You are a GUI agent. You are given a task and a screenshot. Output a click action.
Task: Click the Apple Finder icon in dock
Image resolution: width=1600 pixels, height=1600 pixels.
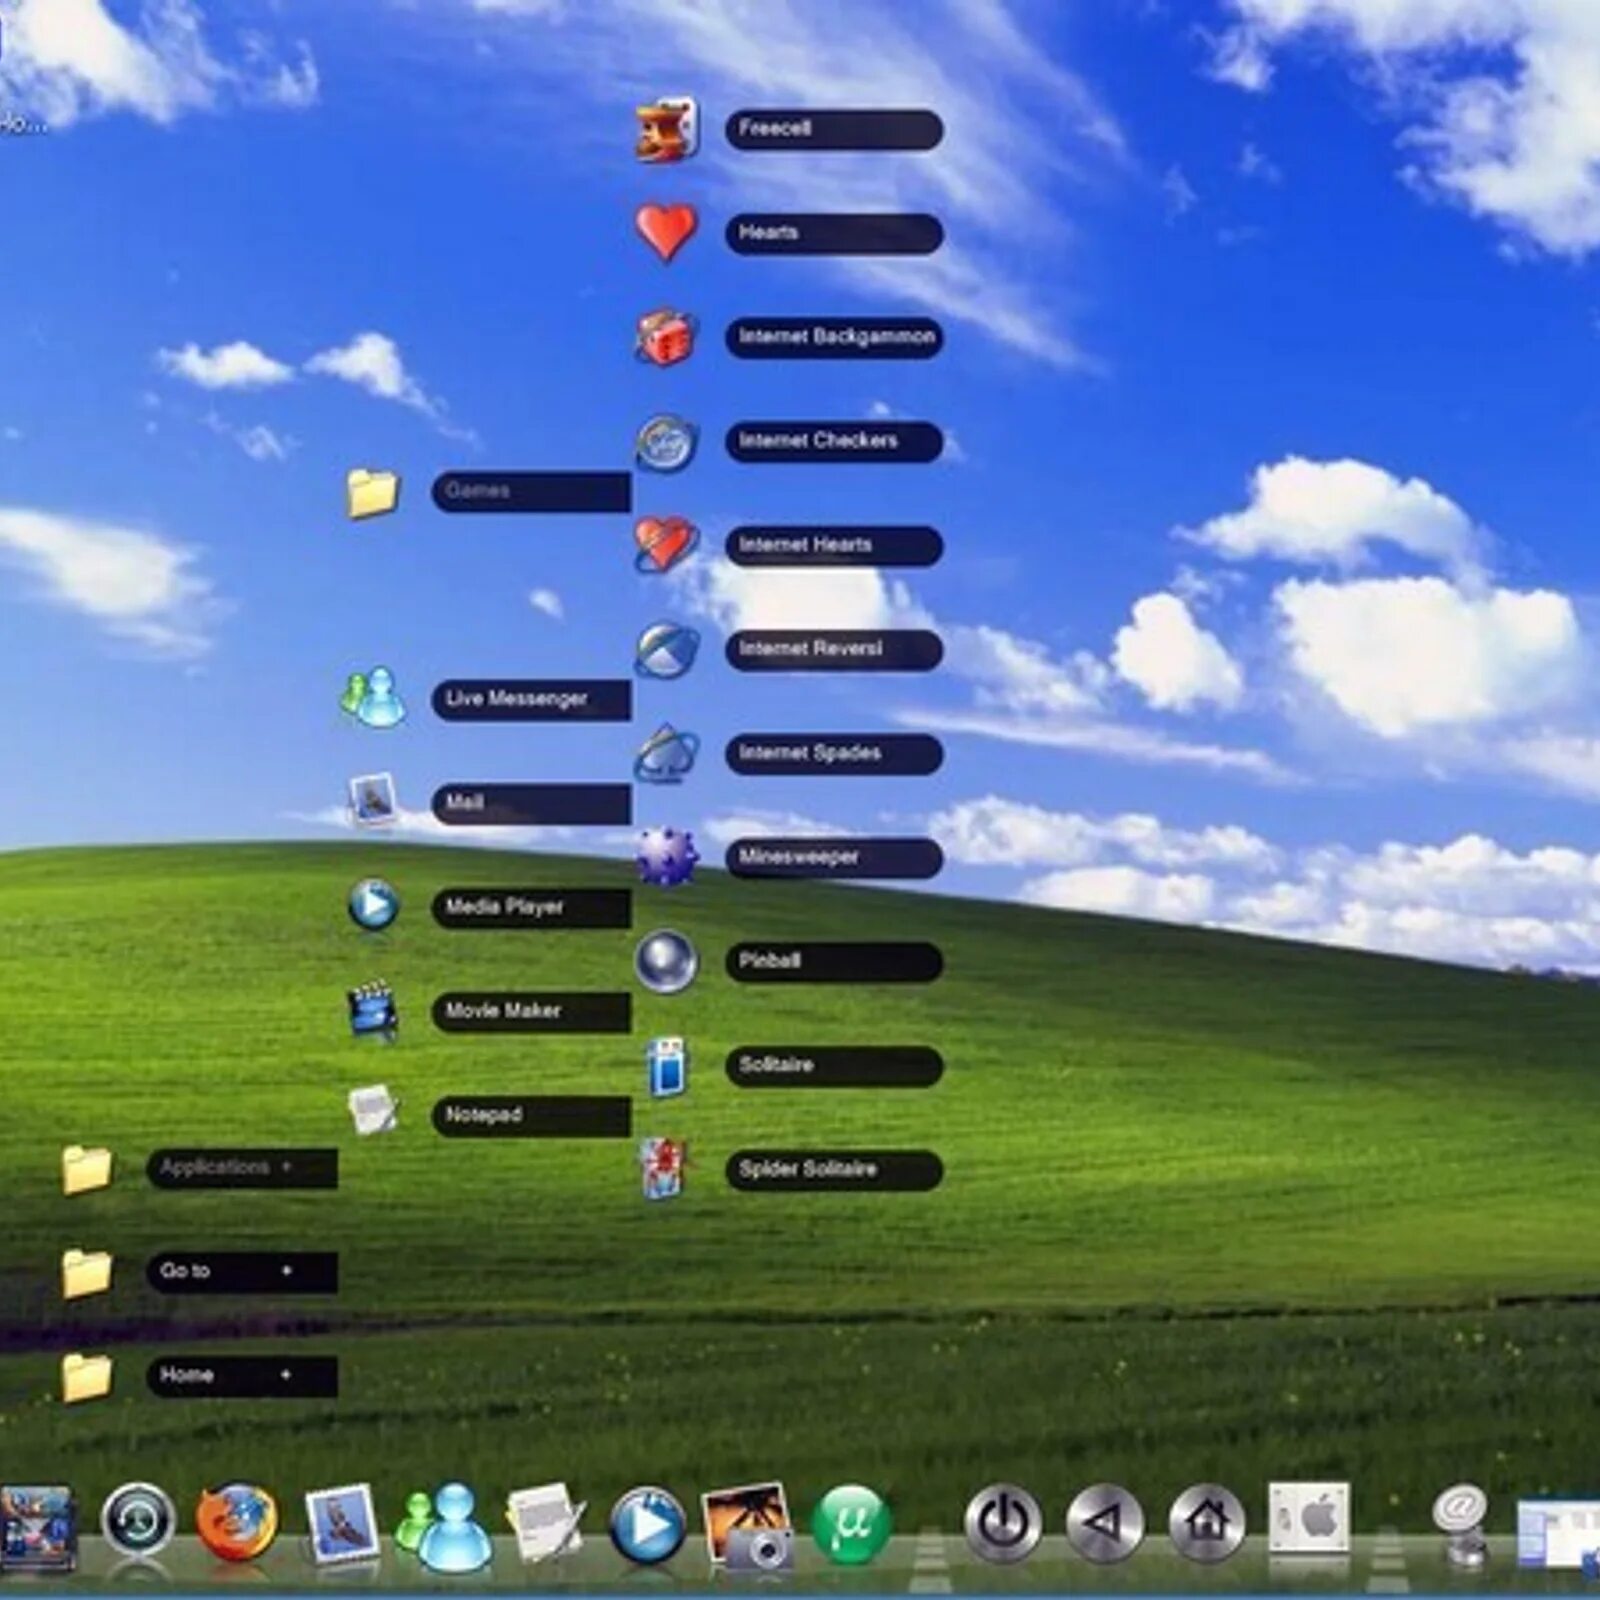tap(1309, 1518)
